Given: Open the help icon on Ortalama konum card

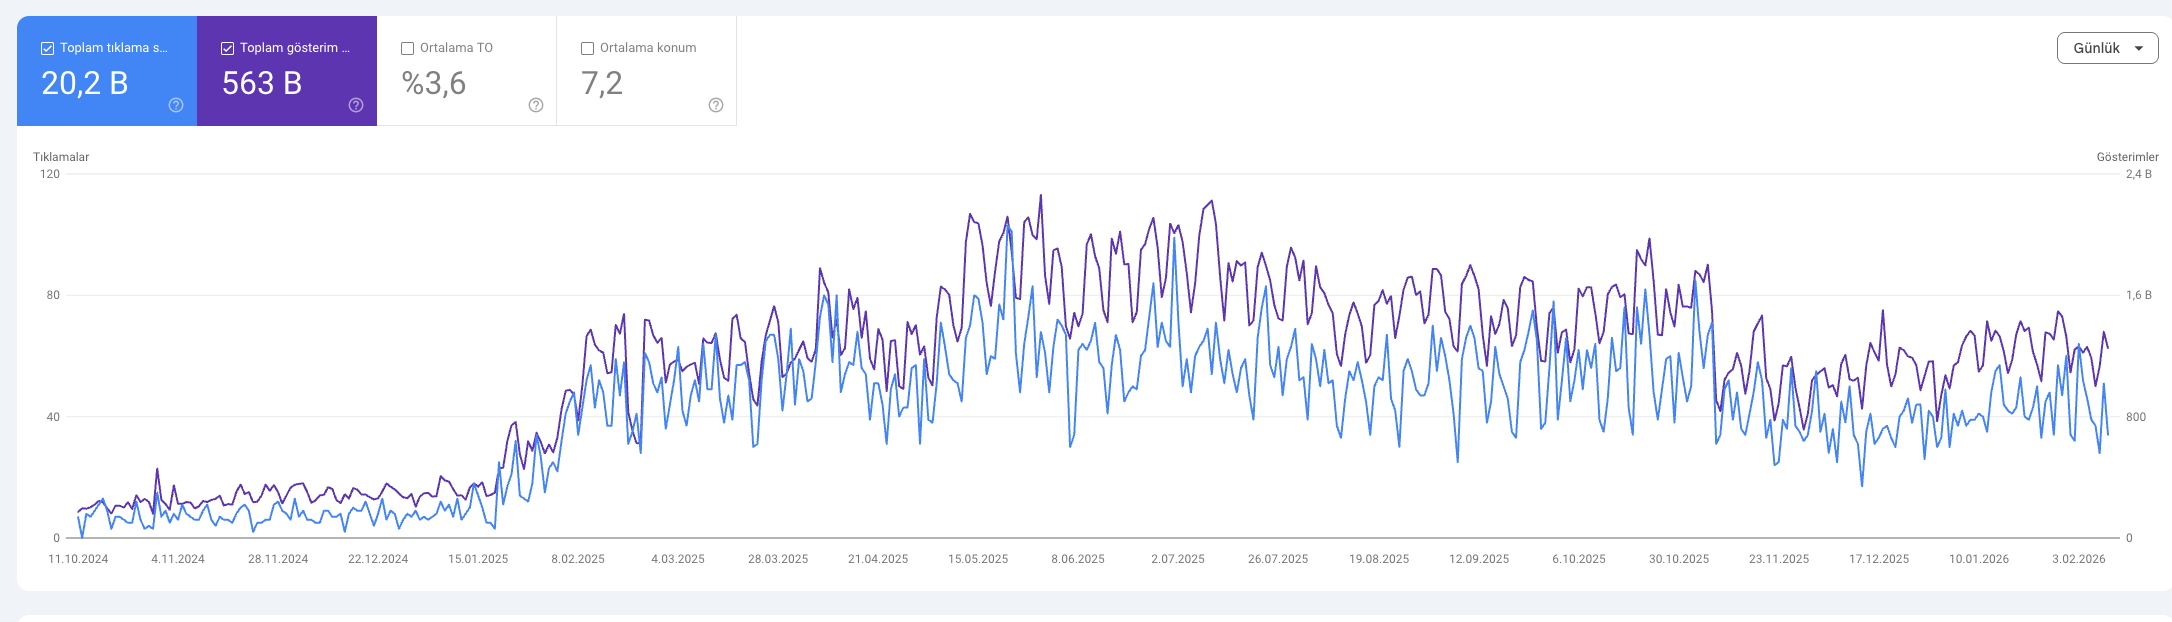Looking at the screenshot, I should (716, 105).
